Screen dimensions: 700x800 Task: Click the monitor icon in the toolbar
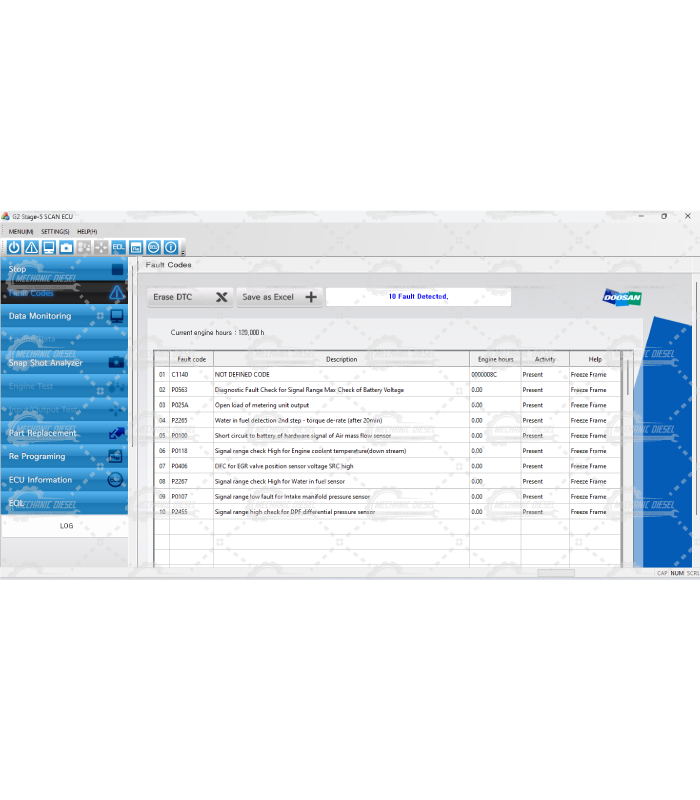[x=48, y=247]
